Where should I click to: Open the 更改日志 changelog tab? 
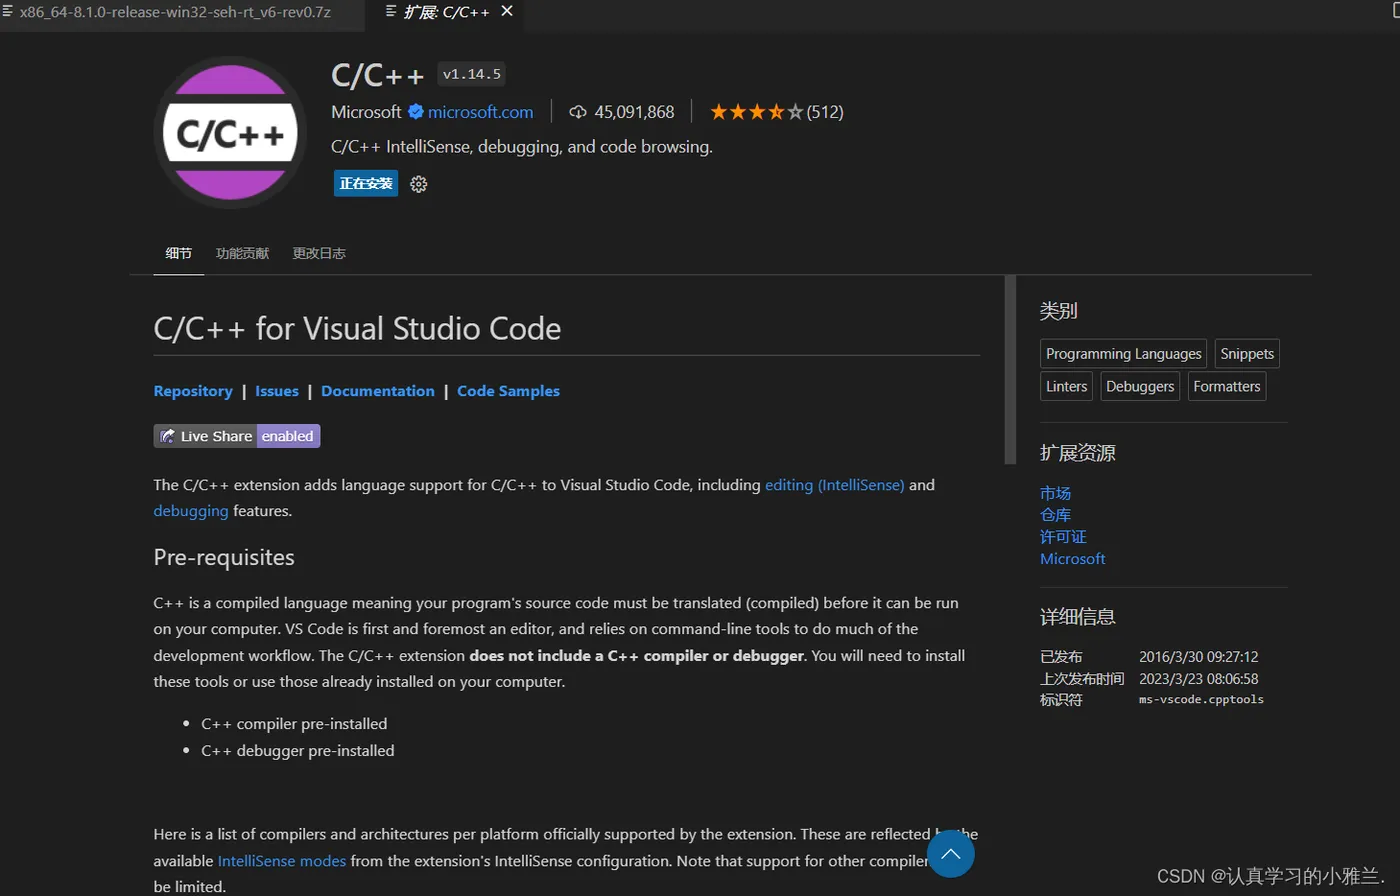pos(319,253)
